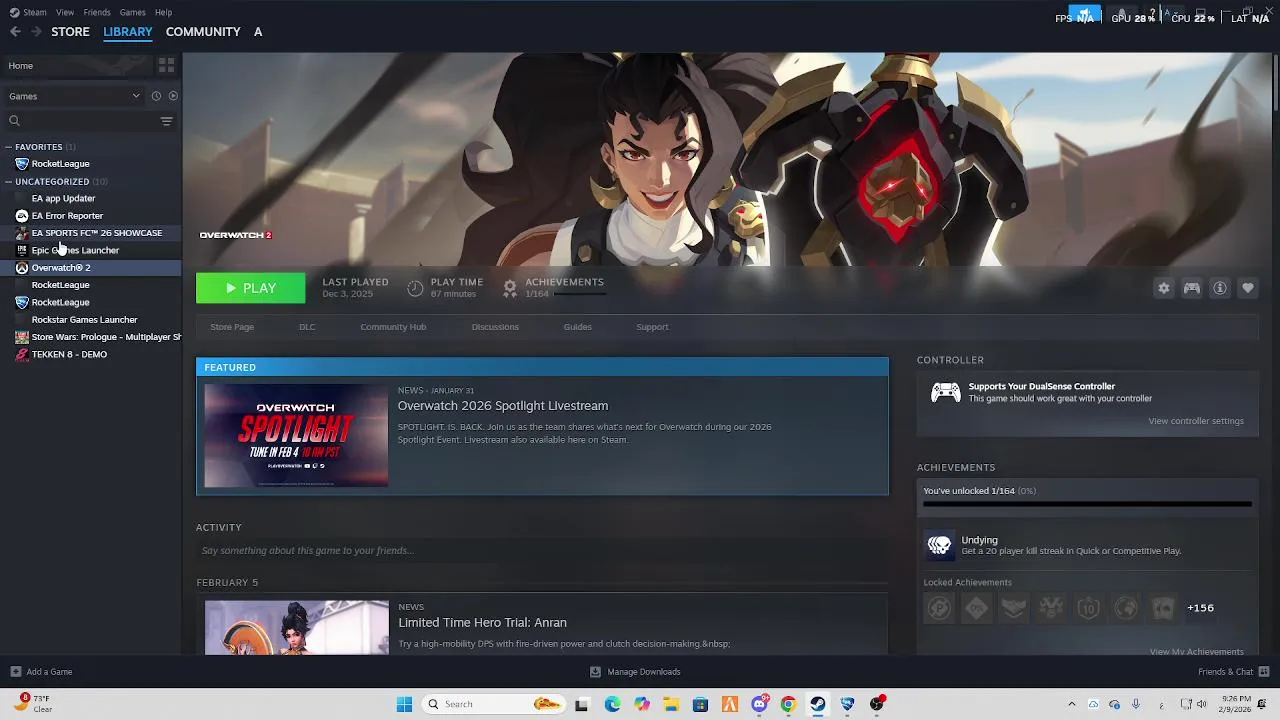Viewport: 1280px width, 720px height.
Task: Open the Store Page link
Action: [232, 327]
